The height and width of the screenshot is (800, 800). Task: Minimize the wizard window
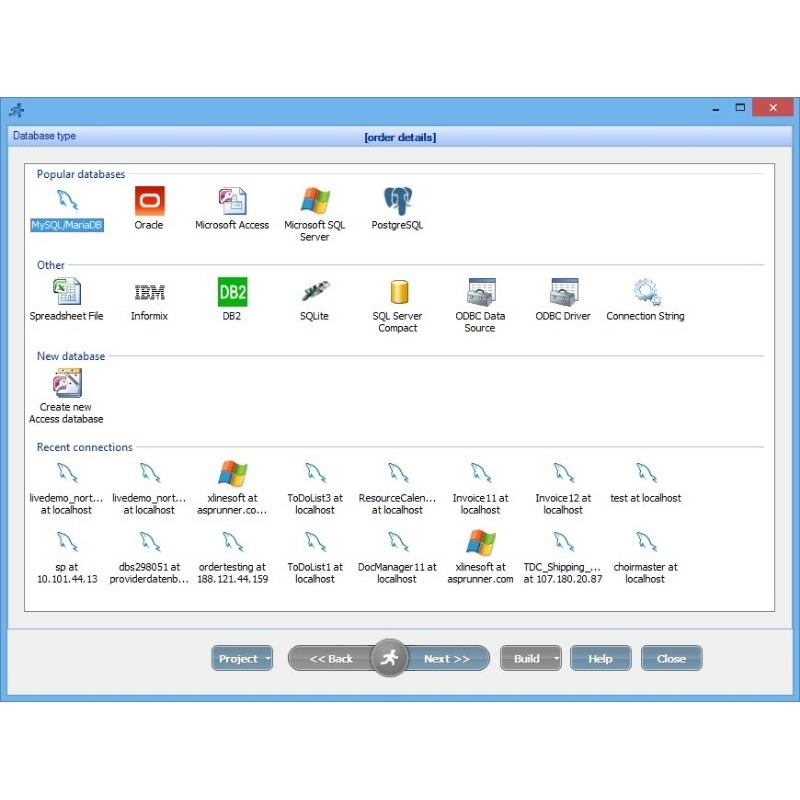click(716, 108)
